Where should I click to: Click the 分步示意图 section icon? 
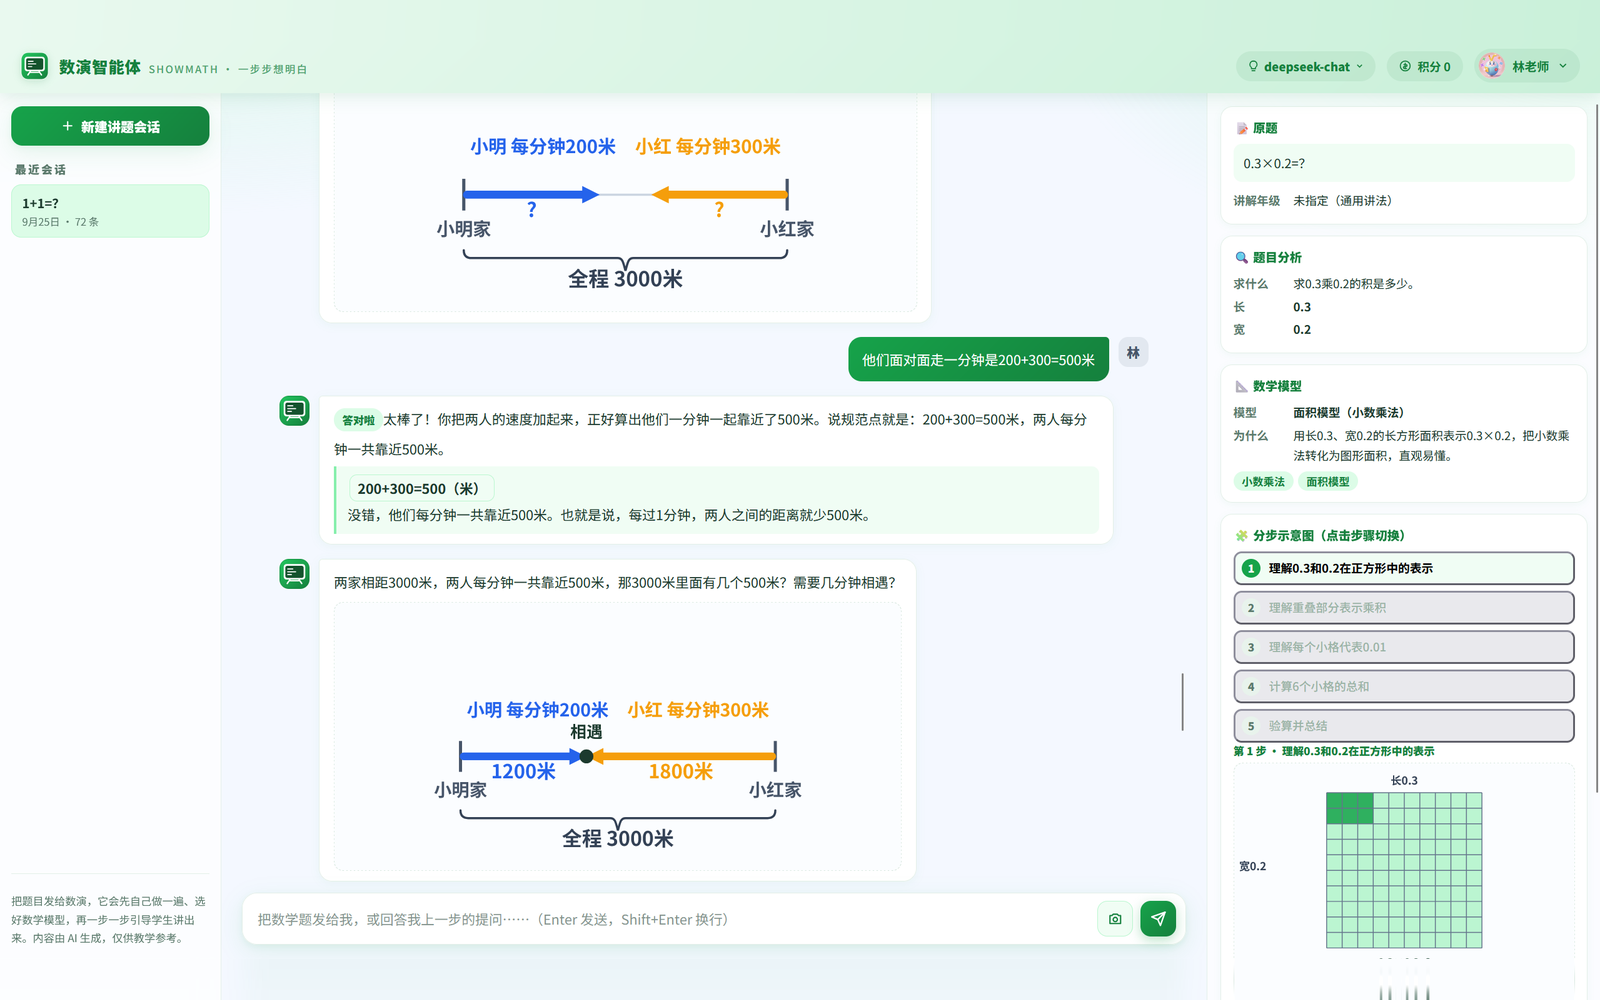(1242, 536)
